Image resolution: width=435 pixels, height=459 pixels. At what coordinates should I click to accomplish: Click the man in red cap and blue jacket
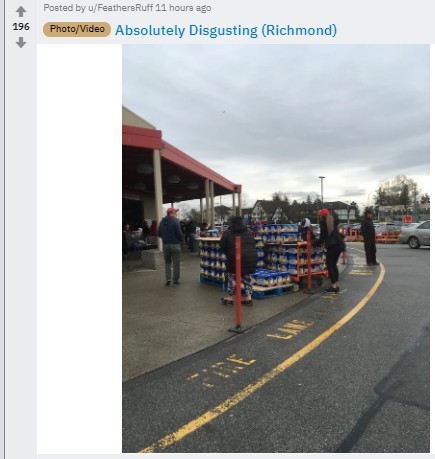coord(171,246)
